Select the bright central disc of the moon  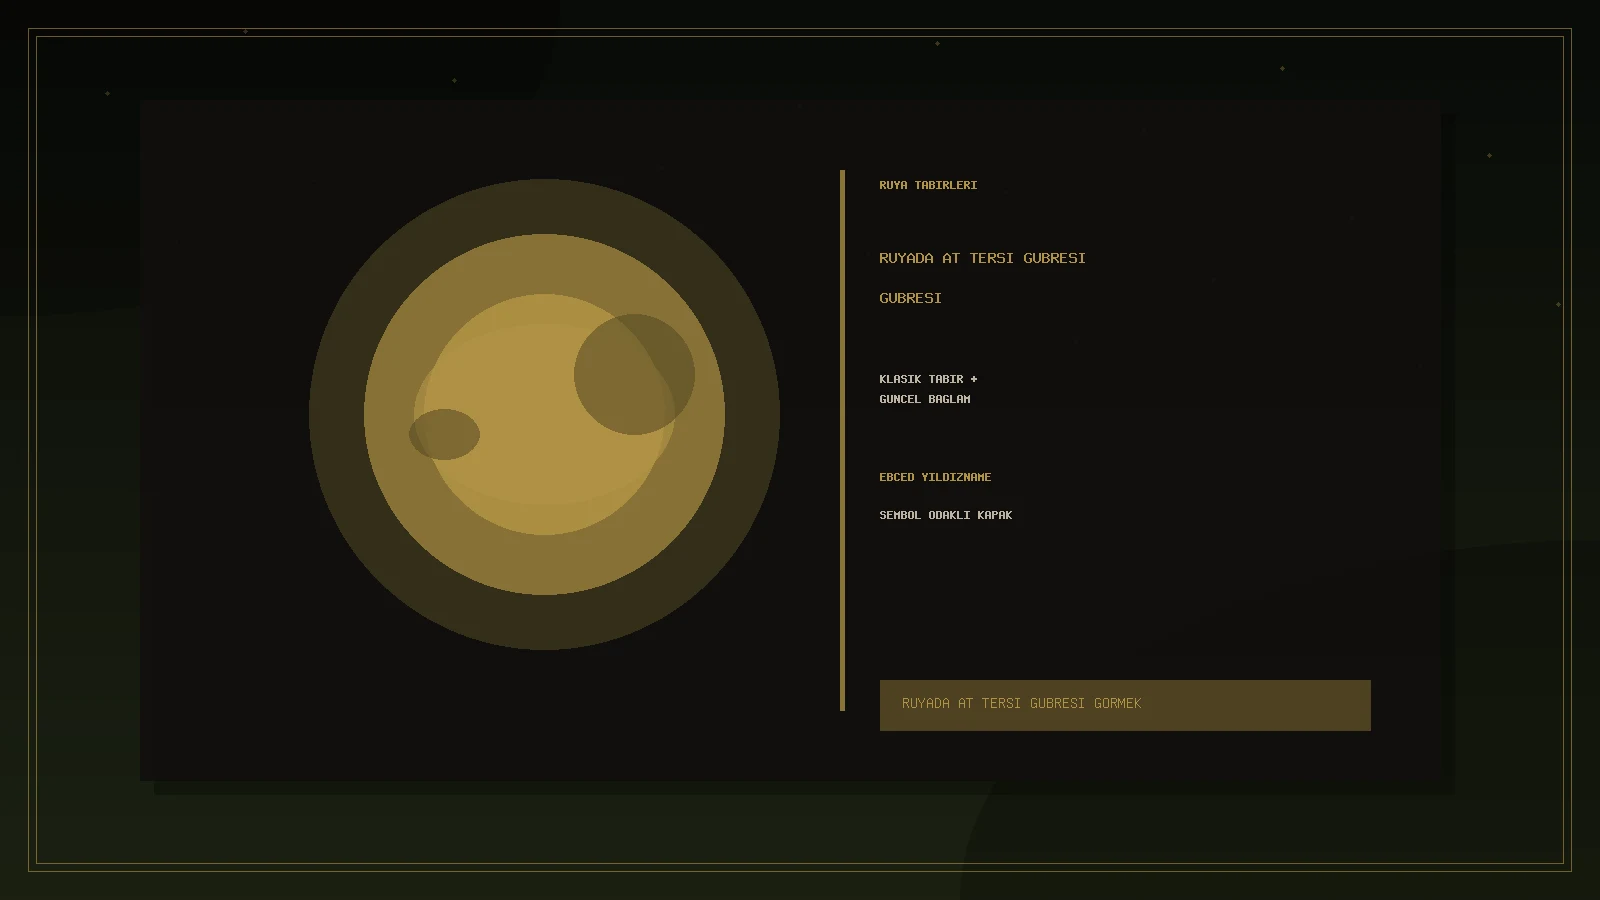[x=544, y=414]
